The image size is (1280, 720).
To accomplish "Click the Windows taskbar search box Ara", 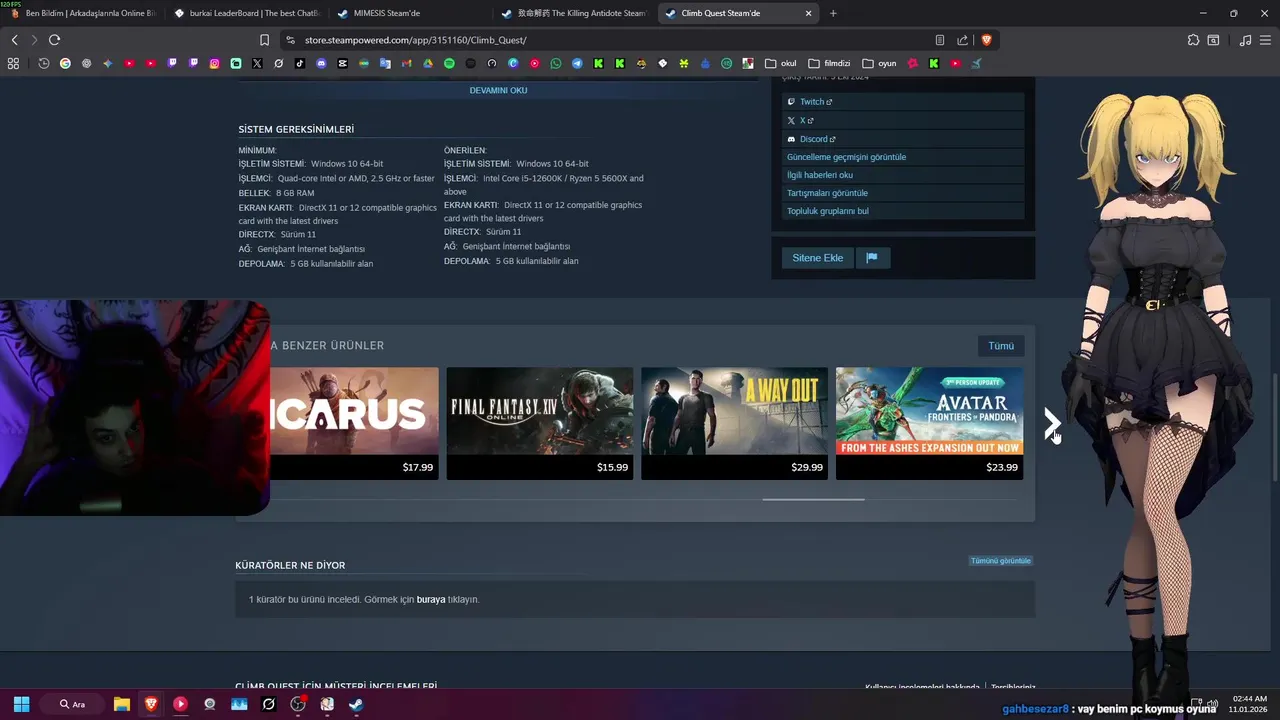I will (73, 704).
